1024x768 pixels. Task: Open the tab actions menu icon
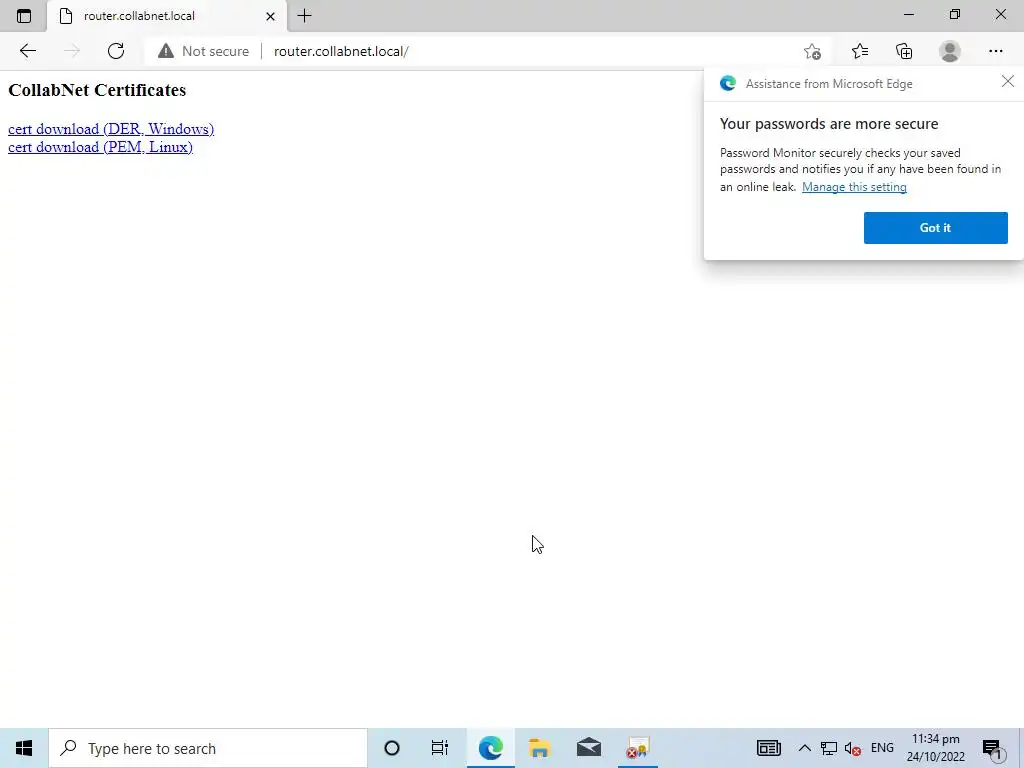pos(24,16)
